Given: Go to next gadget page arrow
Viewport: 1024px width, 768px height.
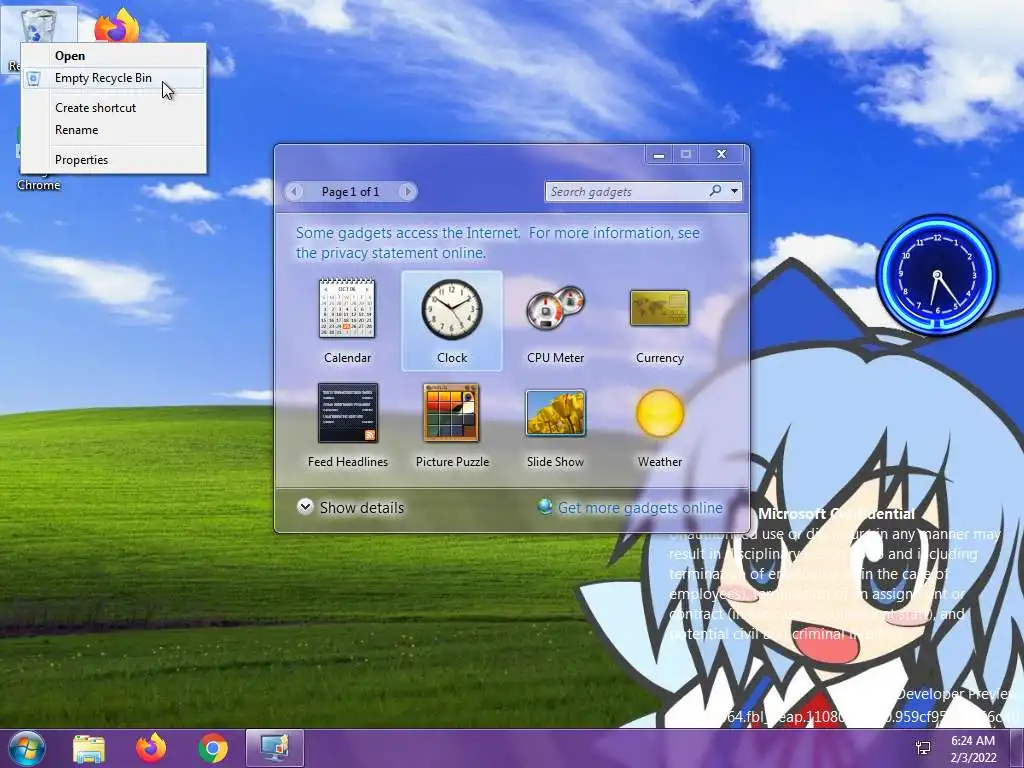Looking at the screenshot, I should pos(408,191).
